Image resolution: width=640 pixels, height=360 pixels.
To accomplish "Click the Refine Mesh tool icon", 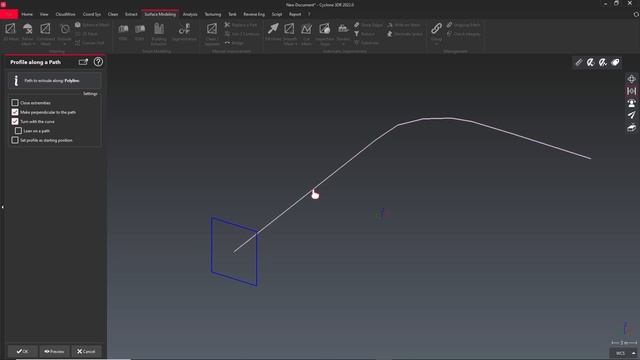I will [27, 29].
